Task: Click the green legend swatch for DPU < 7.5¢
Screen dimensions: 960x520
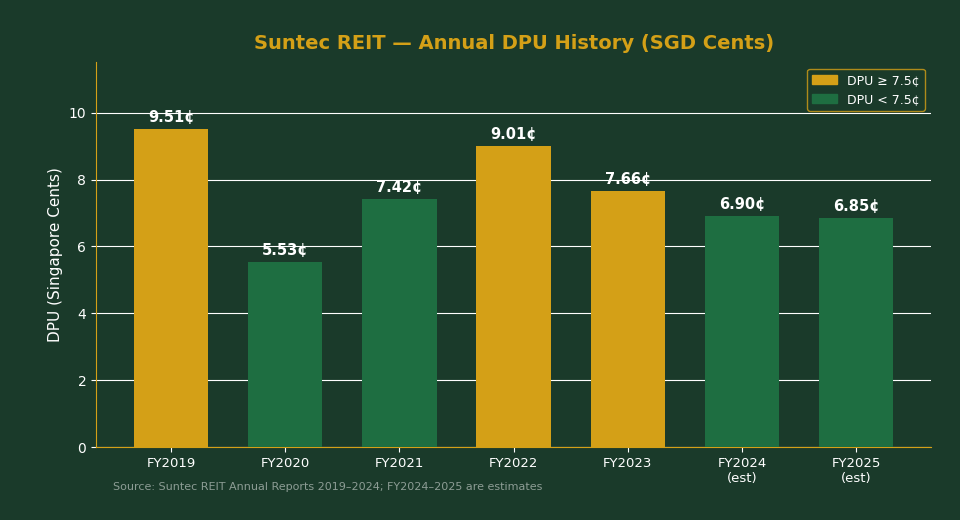Action: 825,99
